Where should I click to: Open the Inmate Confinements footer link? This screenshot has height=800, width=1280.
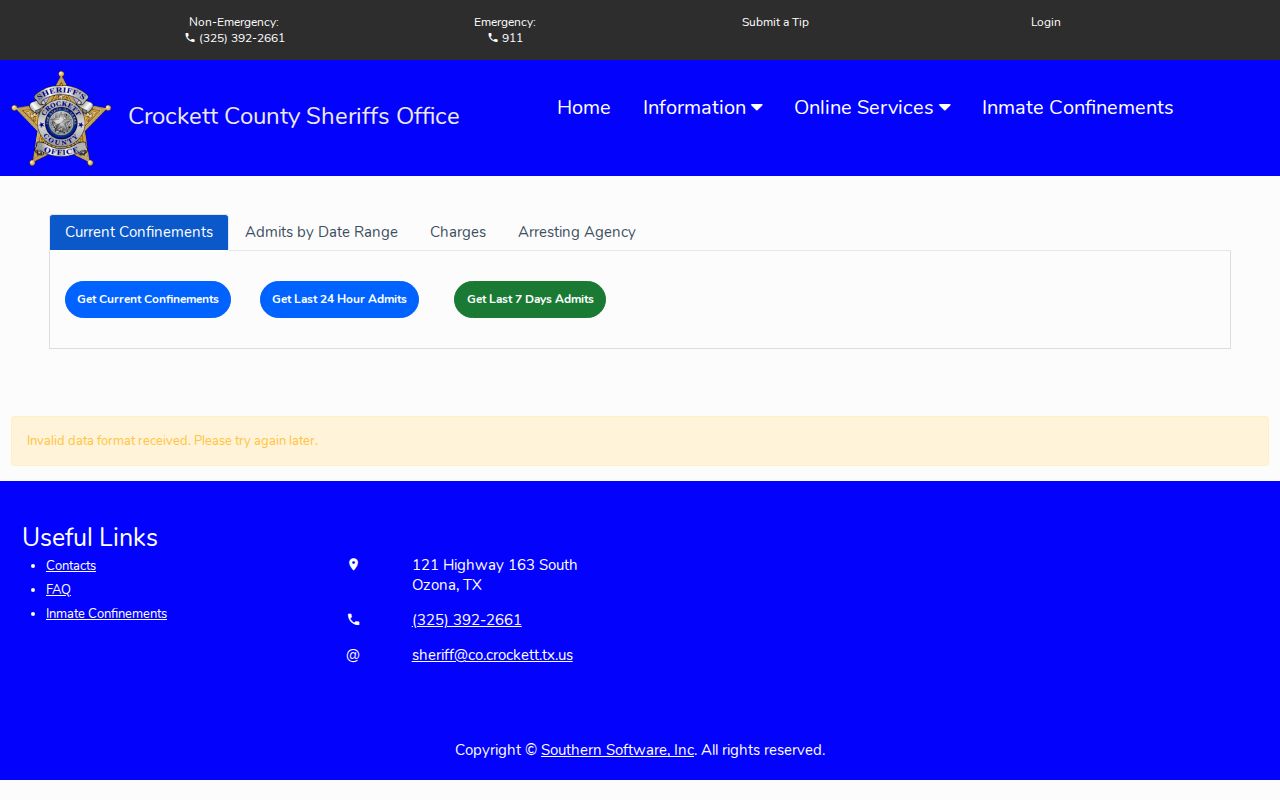pyautogui.click(x=106, y=614)
